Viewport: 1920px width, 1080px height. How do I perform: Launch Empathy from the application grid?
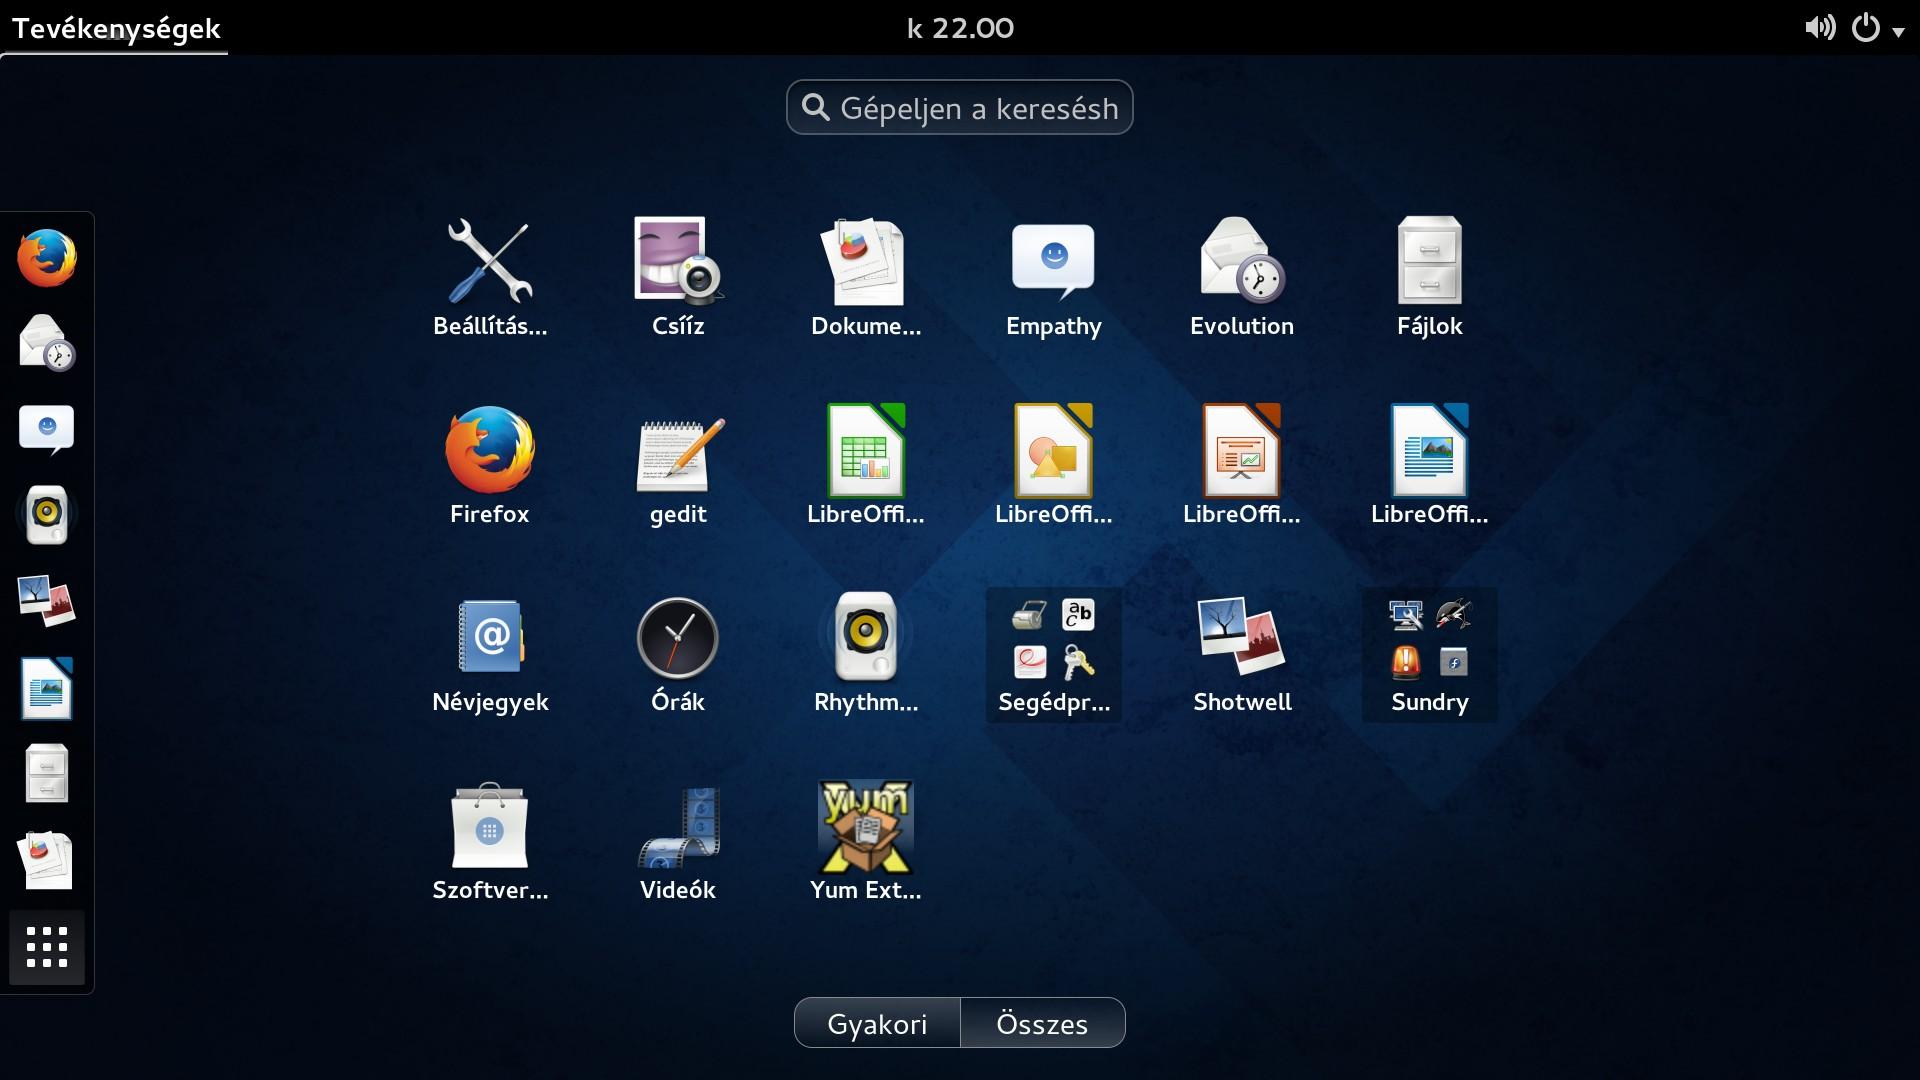click(x=1054, y=278)
